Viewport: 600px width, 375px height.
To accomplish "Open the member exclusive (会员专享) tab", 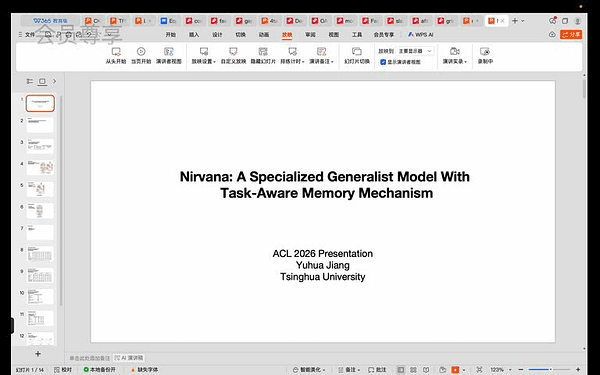I will point(384,35).
